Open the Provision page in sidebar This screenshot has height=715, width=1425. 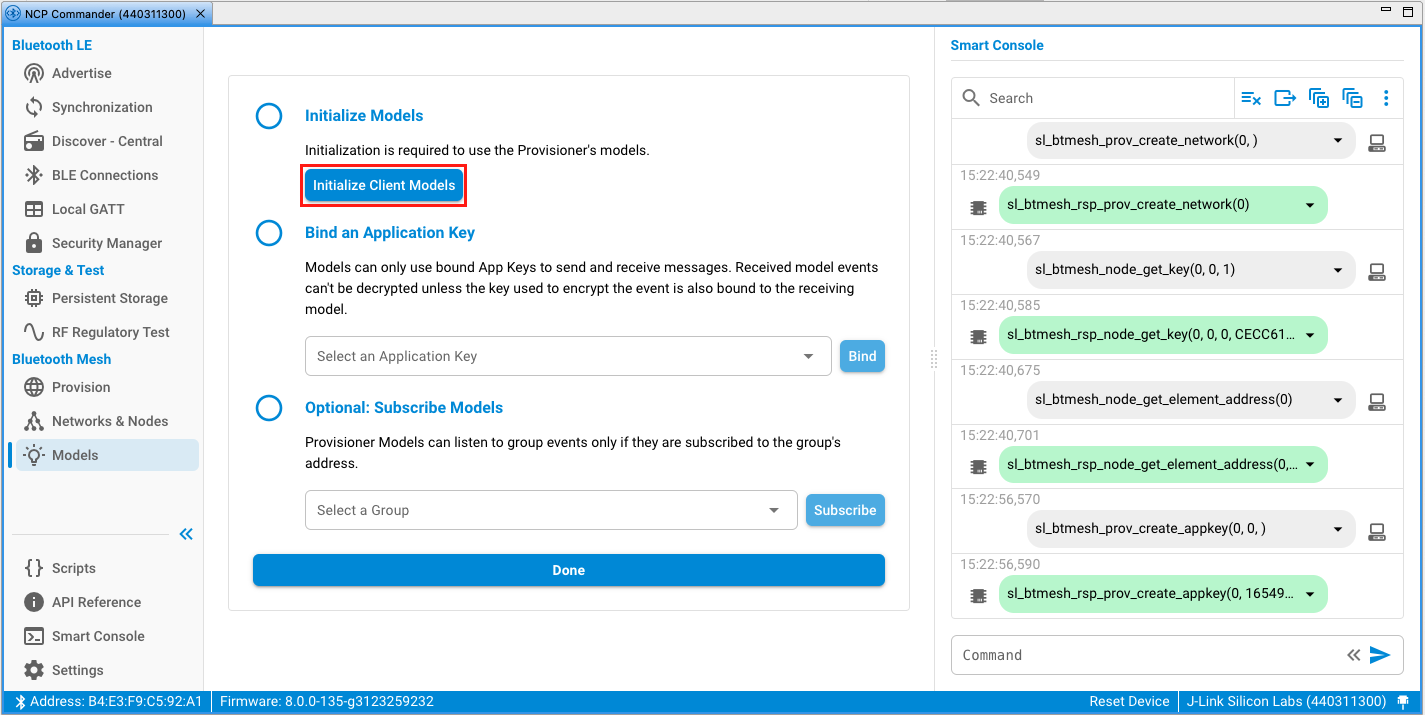pos(81,387)
